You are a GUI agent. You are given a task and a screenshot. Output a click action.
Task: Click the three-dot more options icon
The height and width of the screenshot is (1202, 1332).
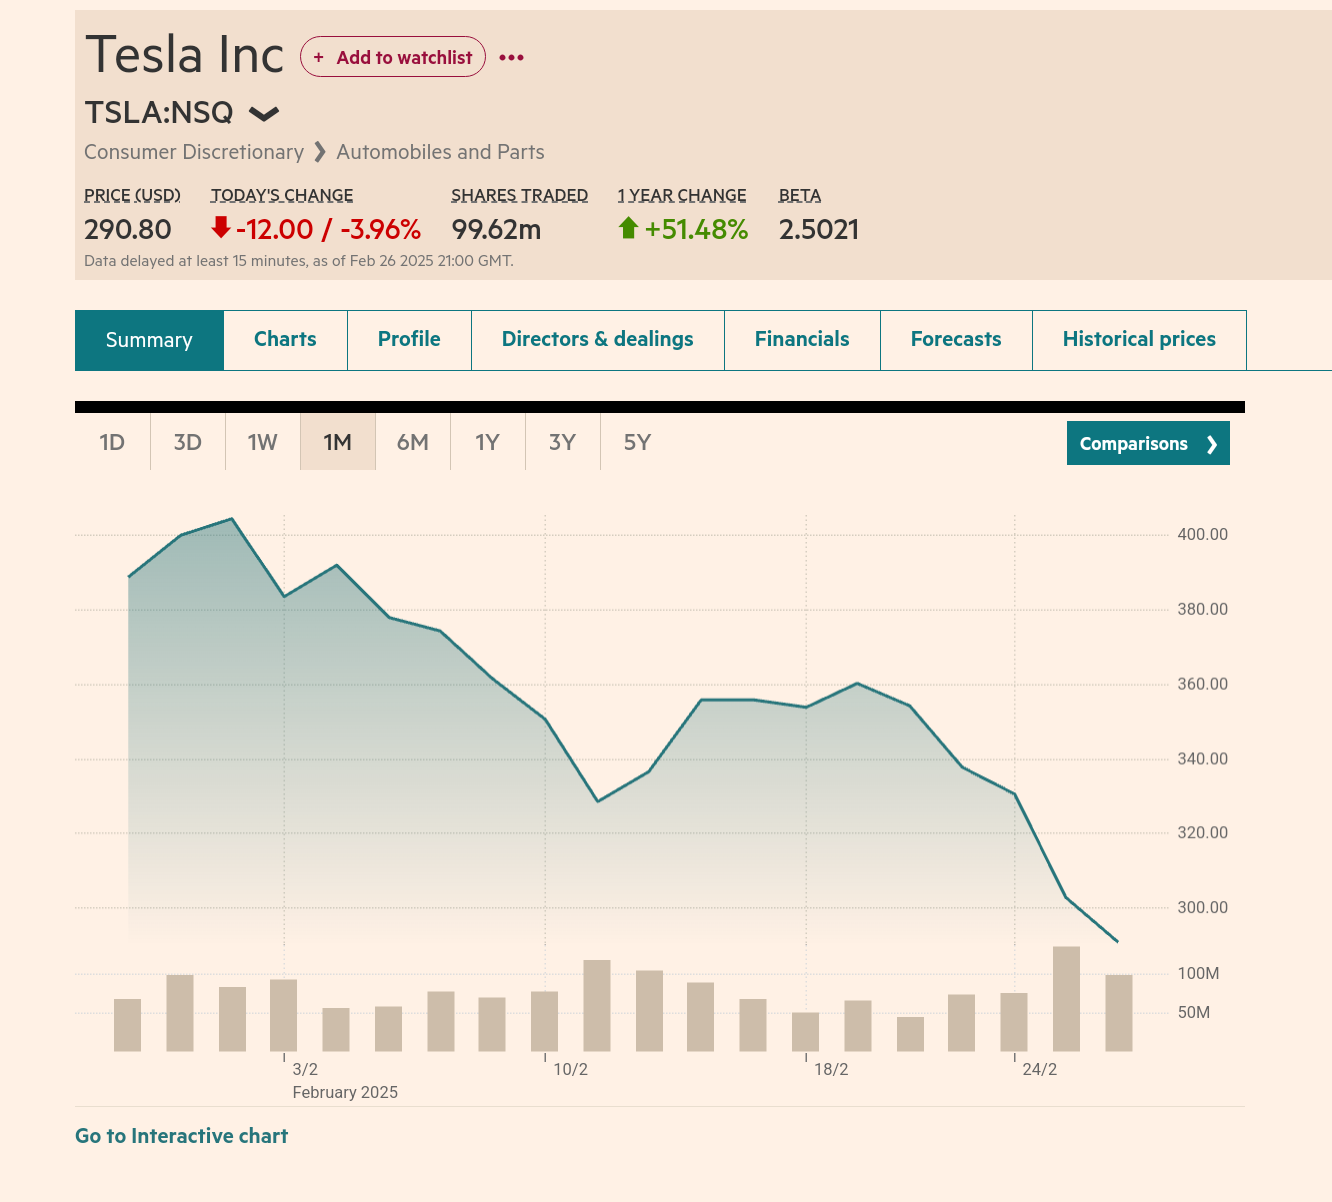tap(511, 58)
